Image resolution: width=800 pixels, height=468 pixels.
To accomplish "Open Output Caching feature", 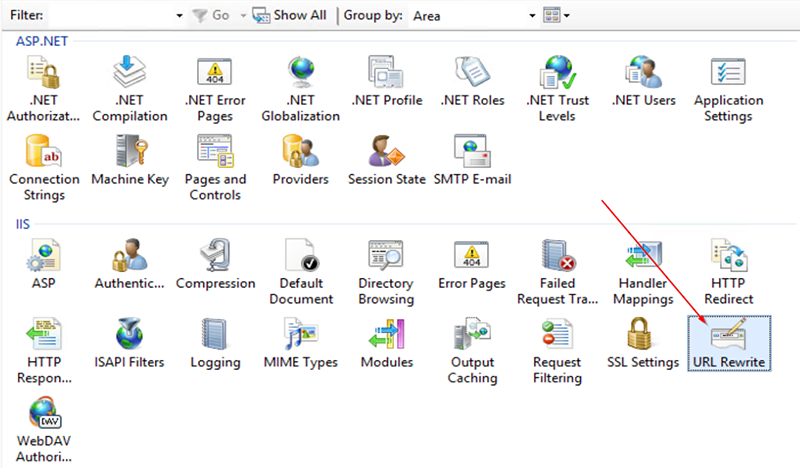I will point(472,351).
